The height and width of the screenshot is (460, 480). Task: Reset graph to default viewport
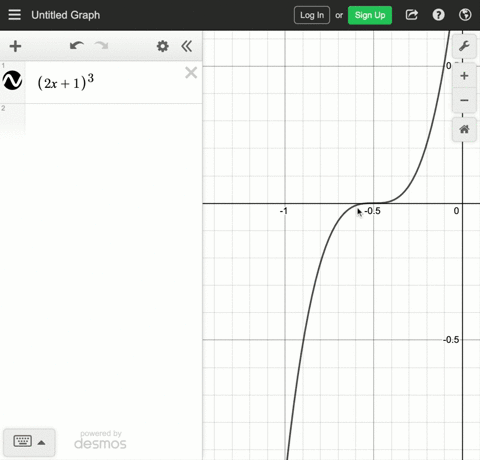point(464,129)
